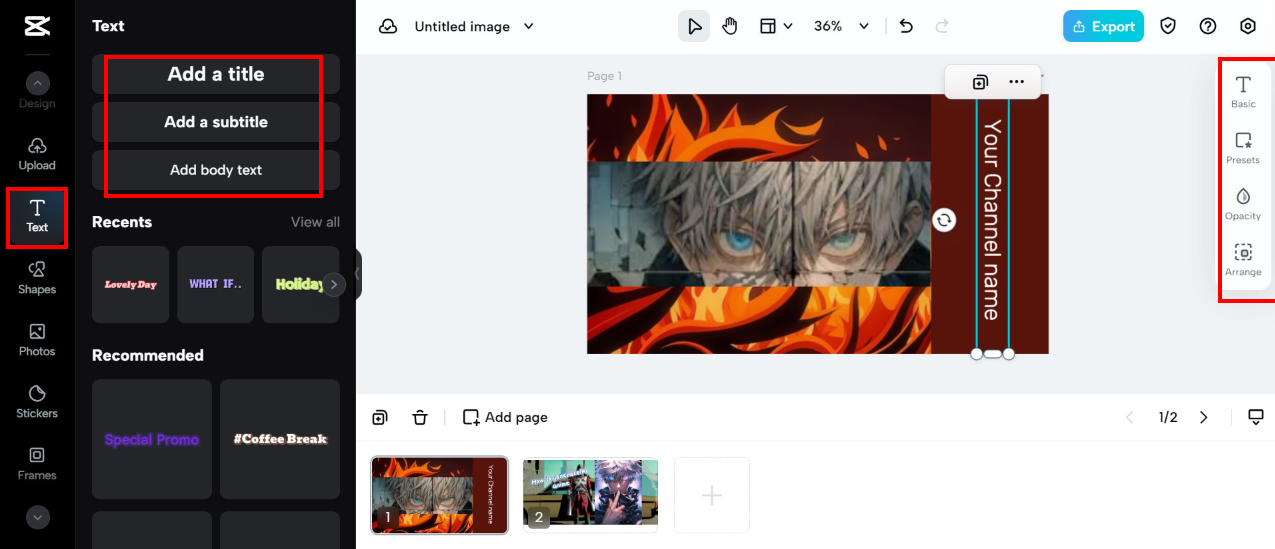
Task: Show next recent text styles arrow
Action: tap(334, 285)
